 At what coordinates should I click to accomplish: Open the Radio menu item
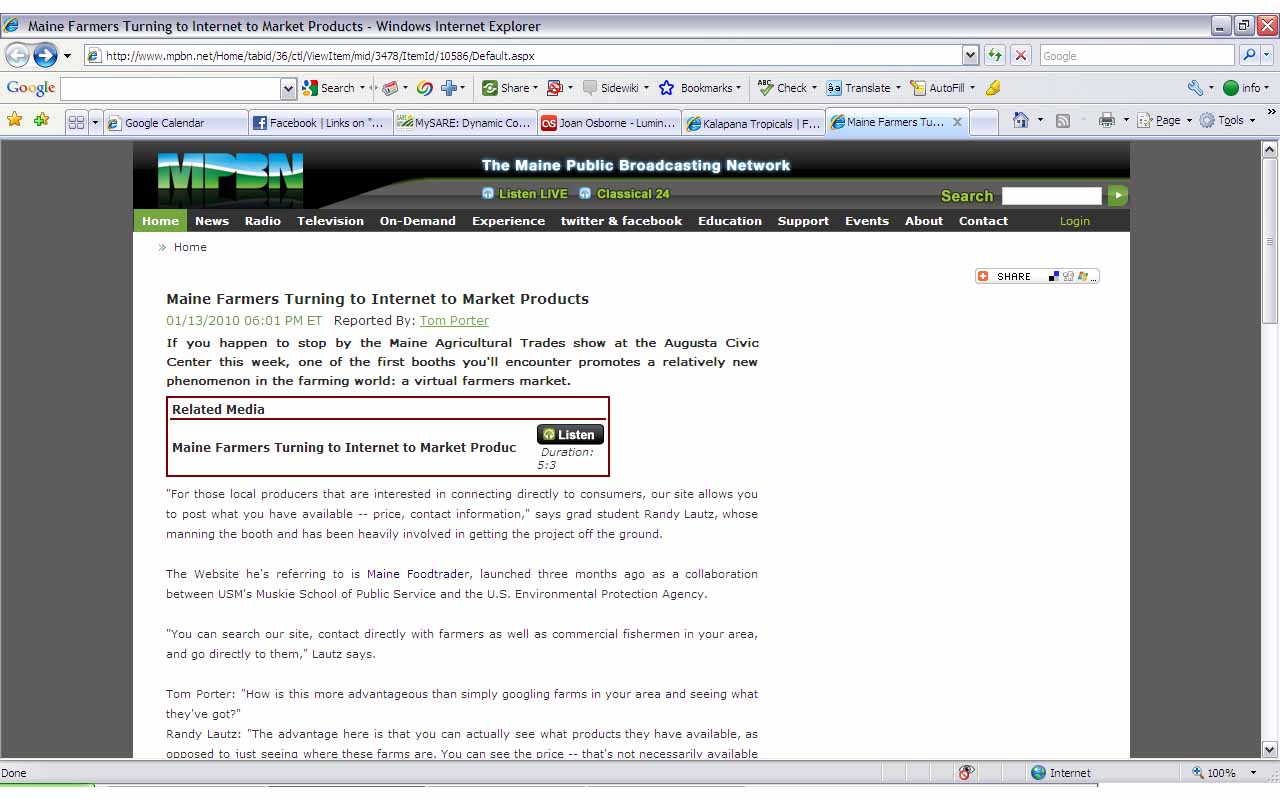tap(263, 221)
